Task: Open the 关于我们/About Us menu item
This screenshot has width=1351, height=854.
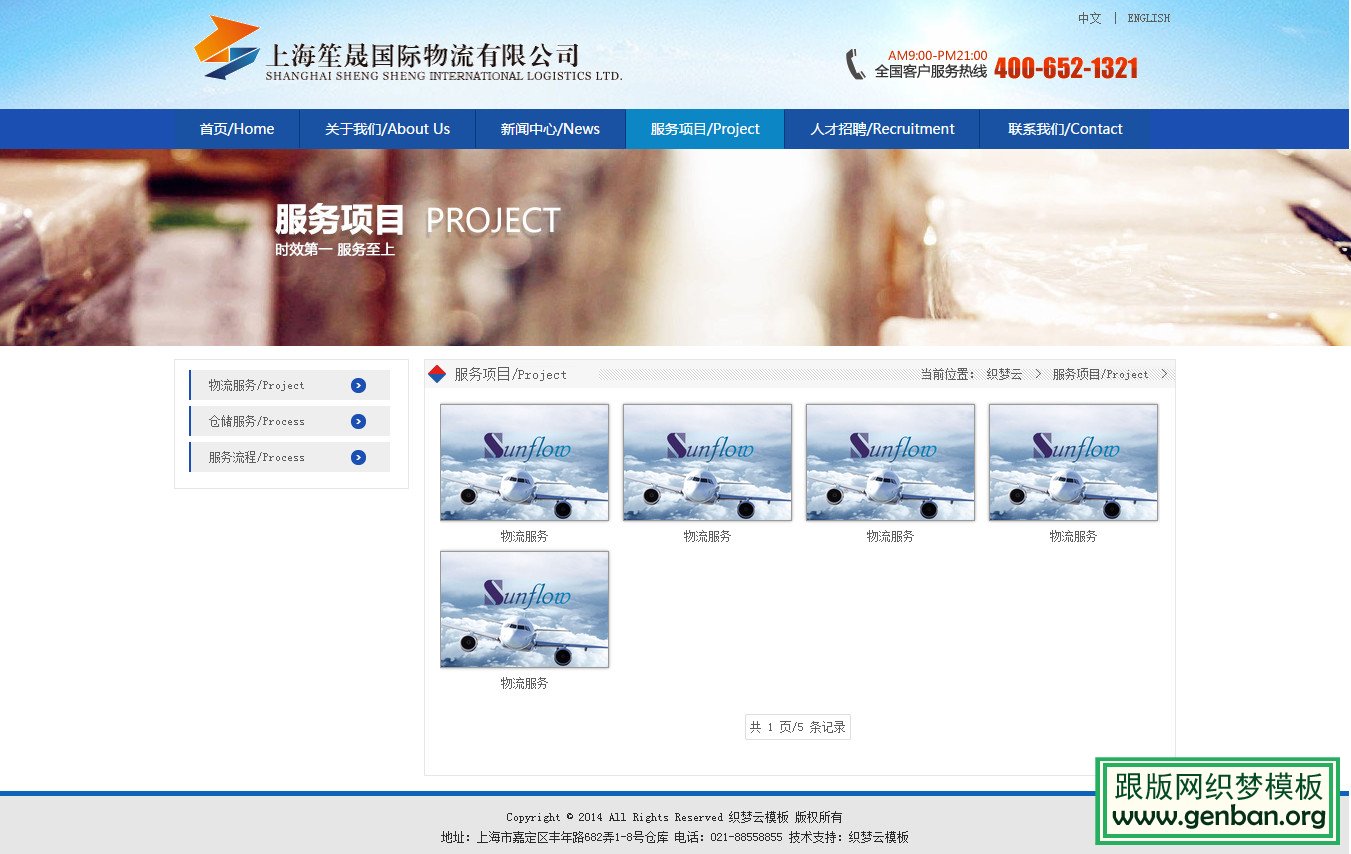Action: (387, 129)
